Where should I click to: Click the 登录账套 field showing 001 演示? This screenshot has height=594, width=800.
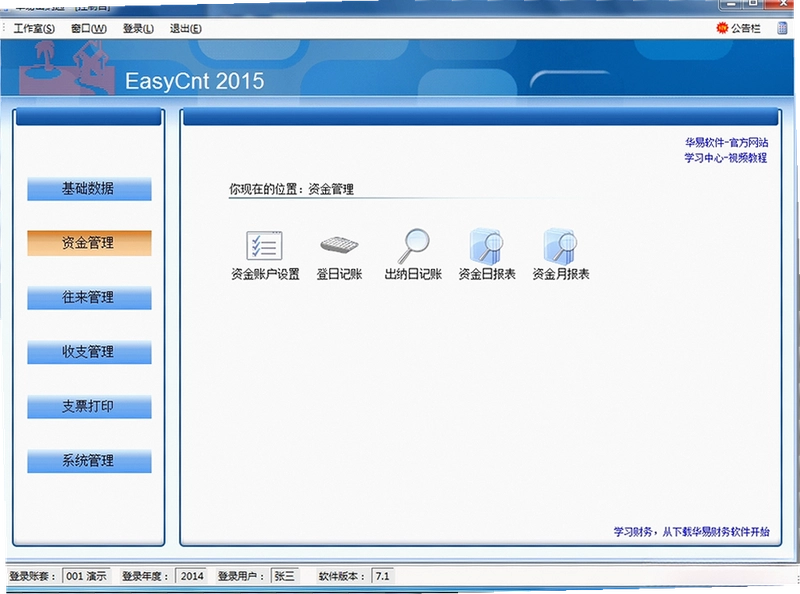tap(86, 576)
